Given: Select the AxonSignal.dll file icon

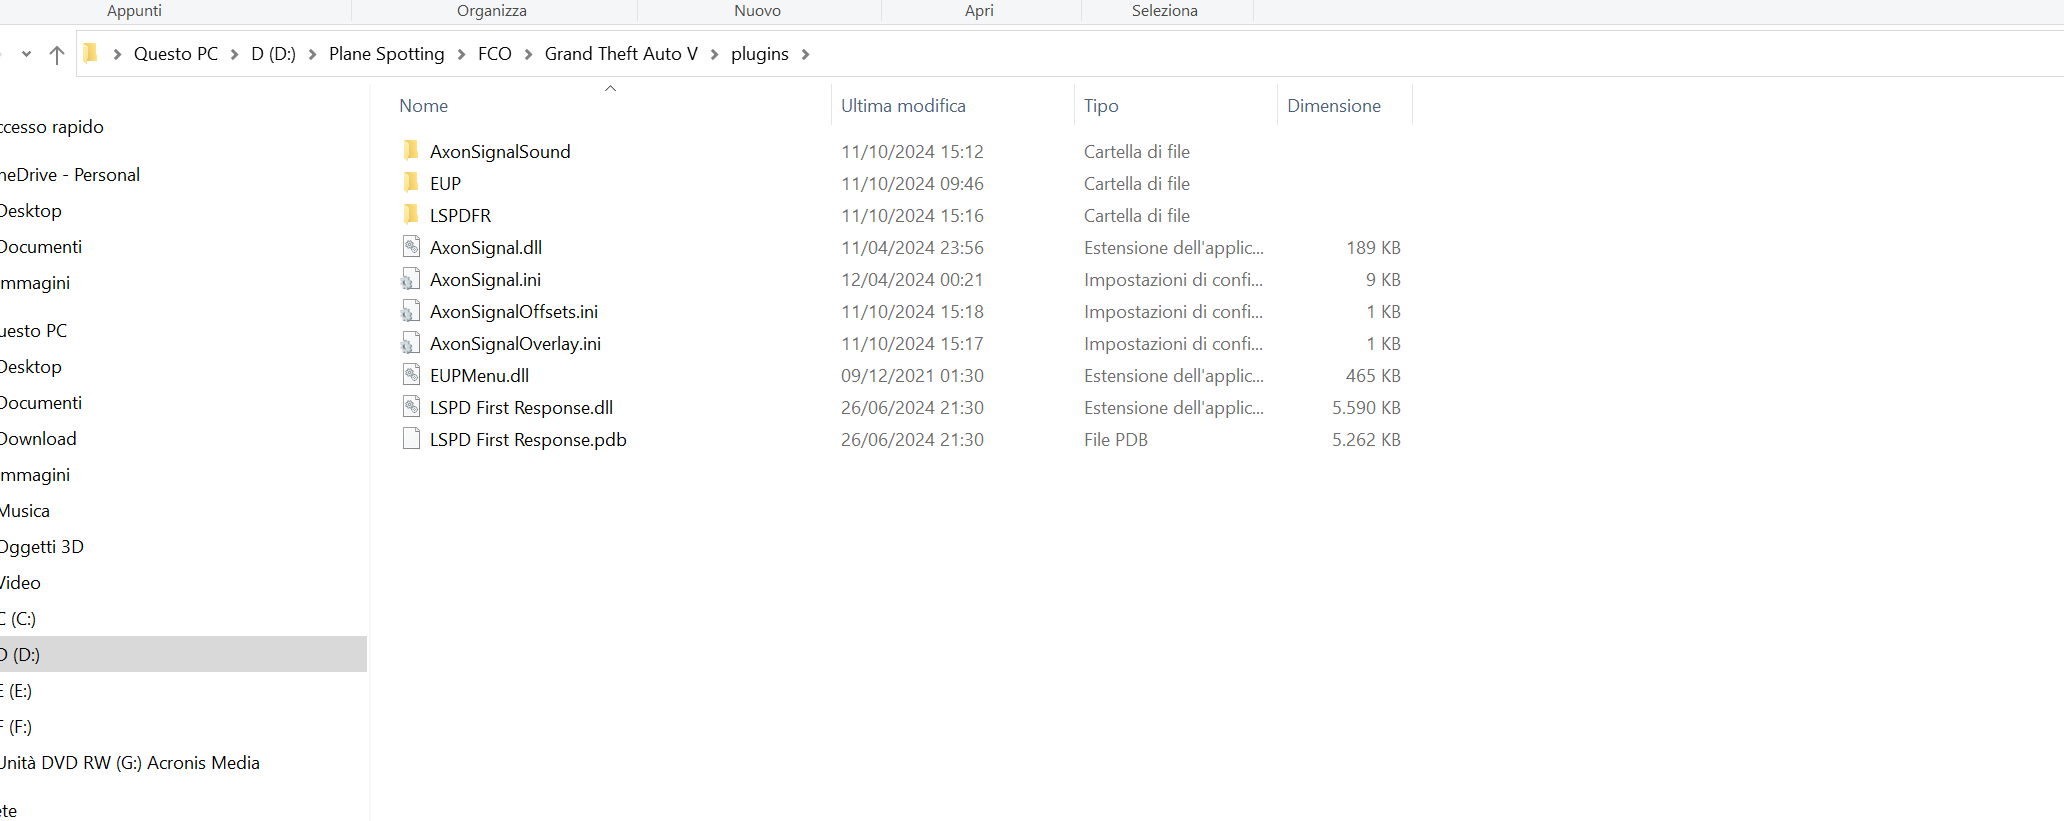Looking at the screenshot, I should [x=411, y=247].
